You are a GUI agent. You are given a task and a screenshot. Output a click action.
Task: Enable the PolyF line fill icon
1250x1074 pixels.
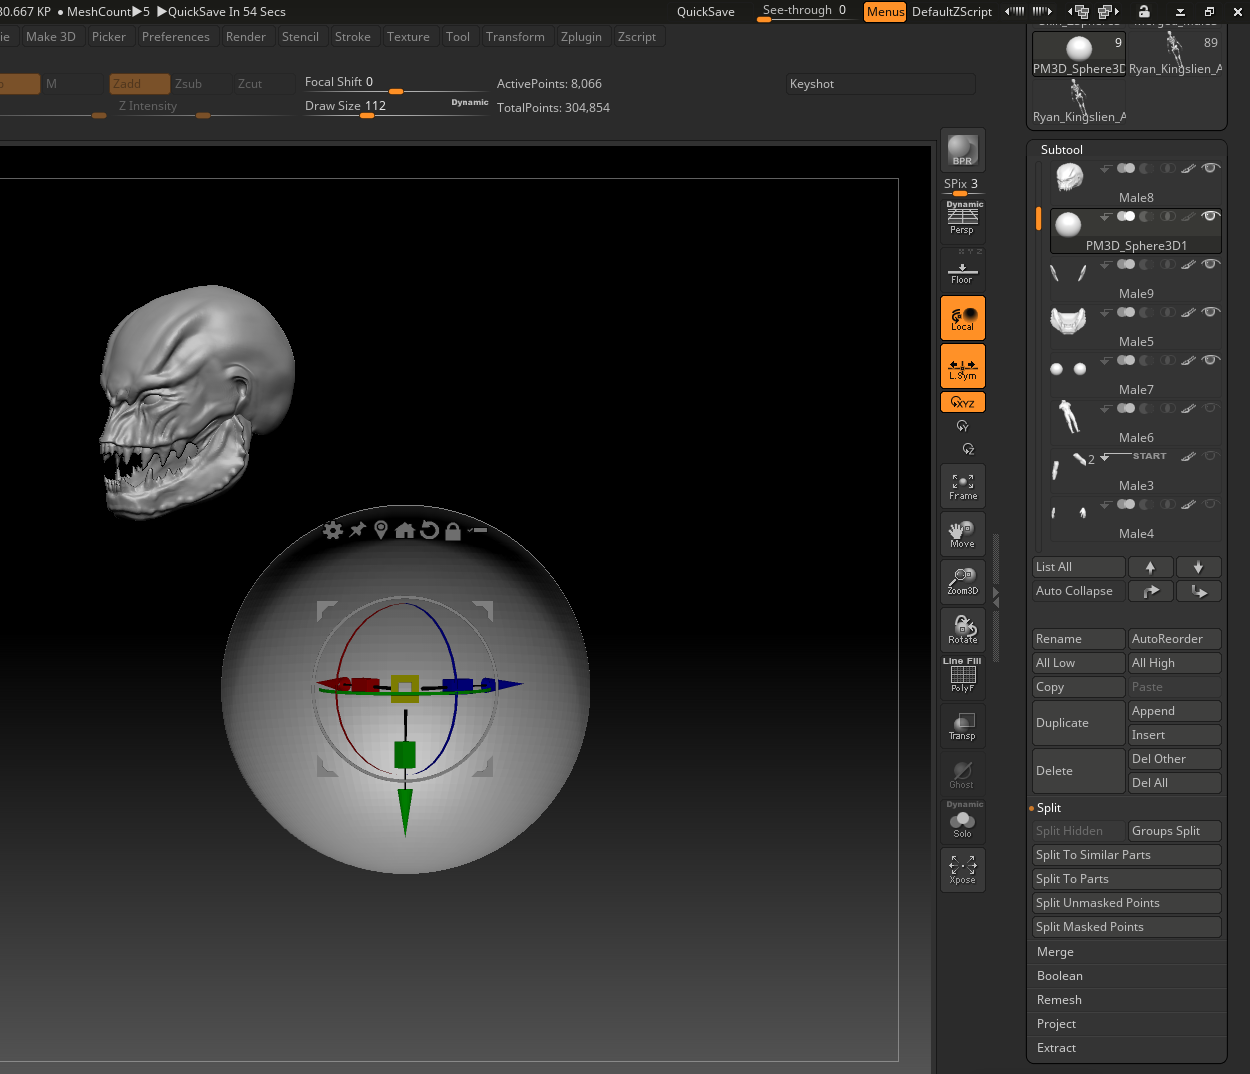(962, 677)
